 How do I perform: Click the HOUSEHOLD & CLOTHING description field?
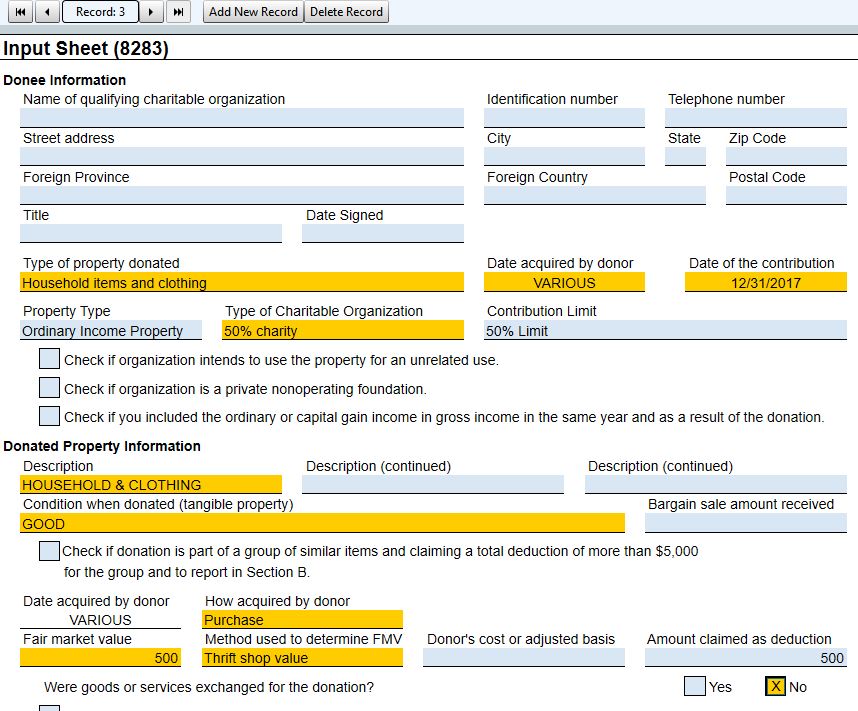coord(151,484)
